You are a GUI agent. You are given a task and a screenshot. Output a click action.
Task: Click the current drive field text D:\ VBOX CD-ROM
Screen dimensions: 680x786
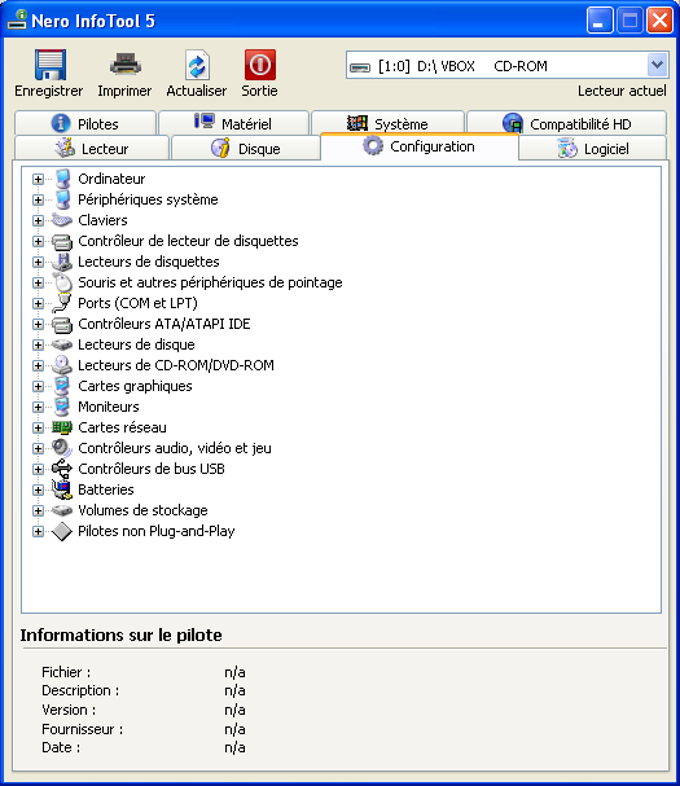click(463, 66)
